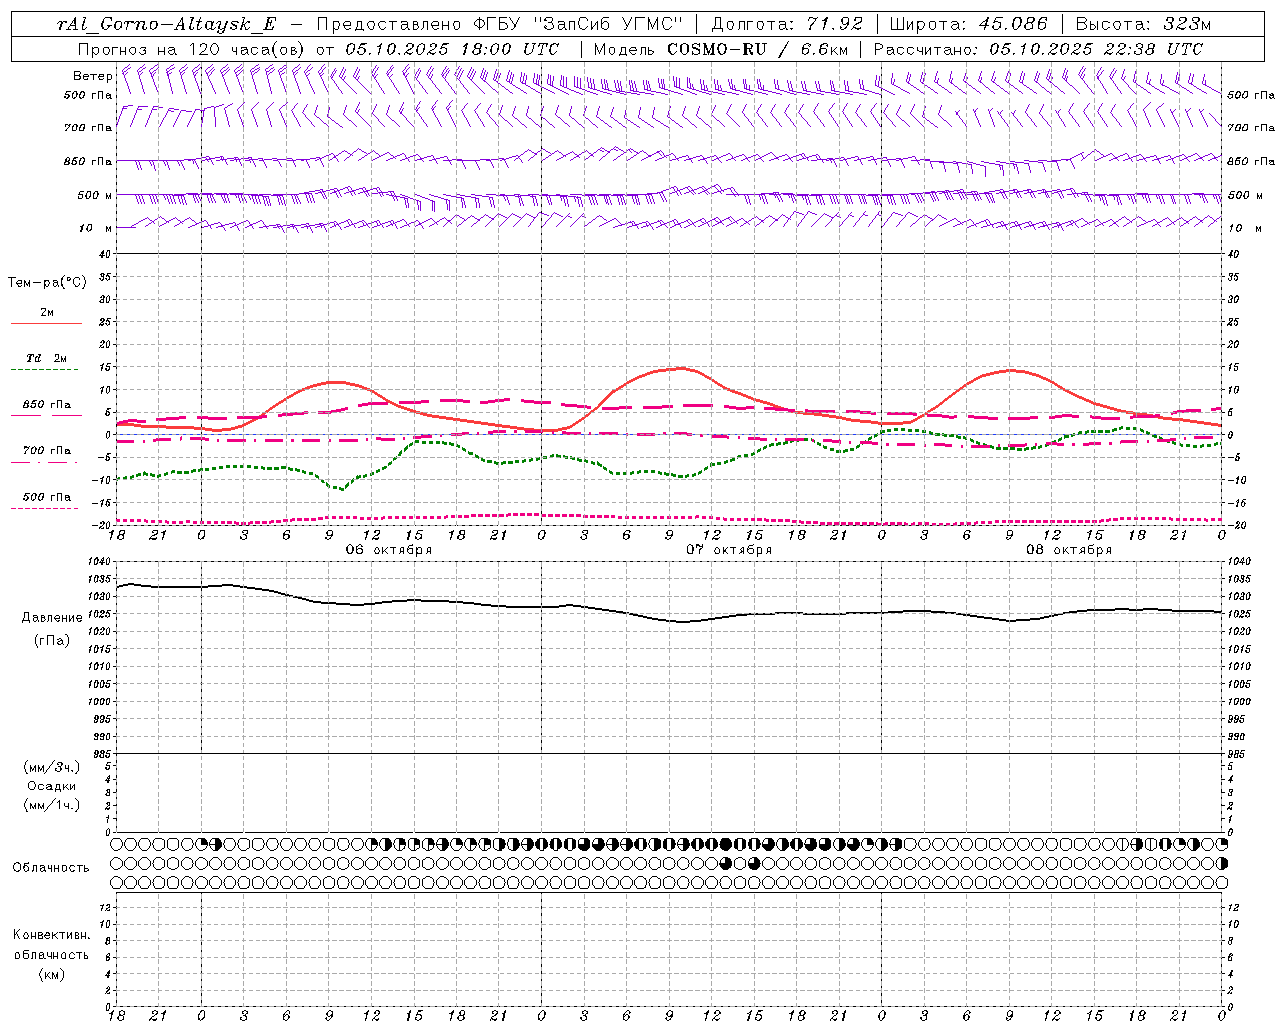Viewport: 1280px width, 1024px height.
Task: Click the provider text ФГБУ "ЗапСиб УГМС"
Action: pos(576,24)
